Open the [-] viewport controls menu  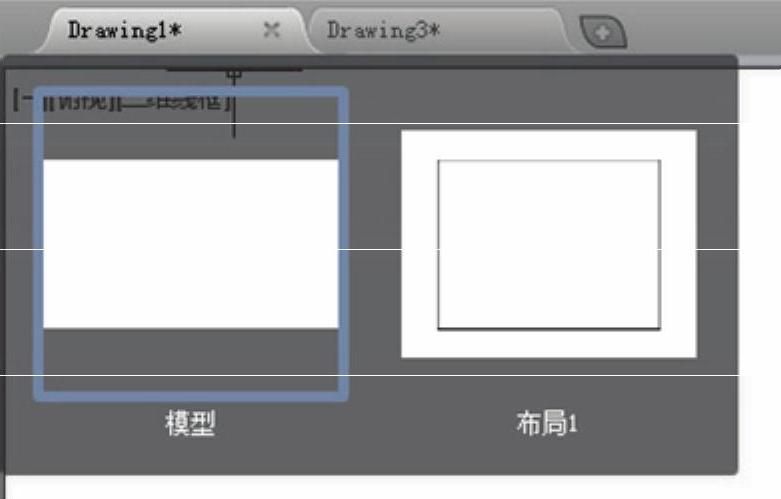18,101
